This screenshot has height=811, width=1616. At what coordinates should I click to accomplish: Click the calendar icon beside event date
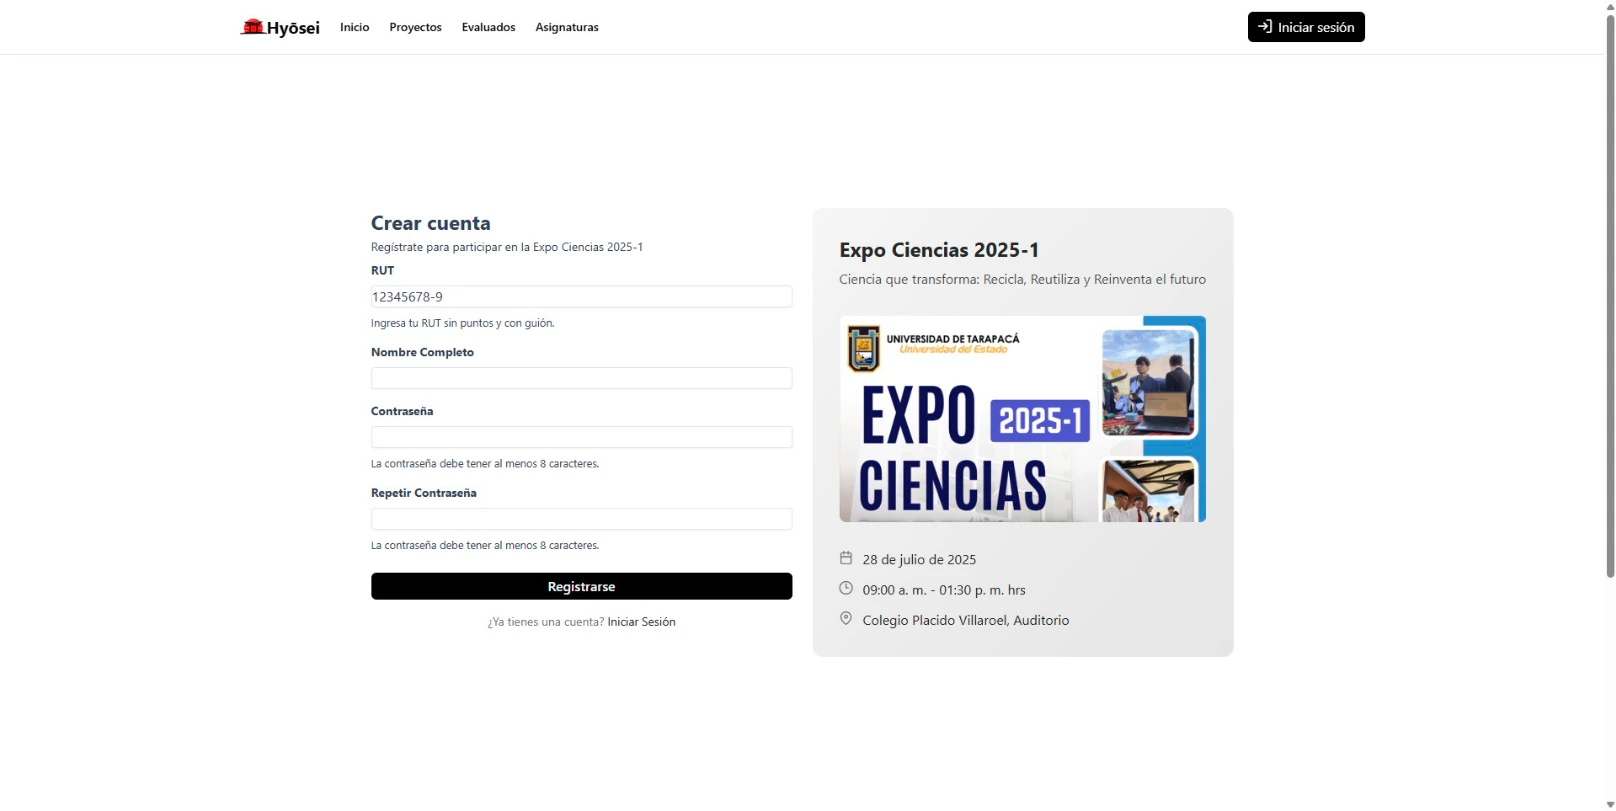click(846, 558)
